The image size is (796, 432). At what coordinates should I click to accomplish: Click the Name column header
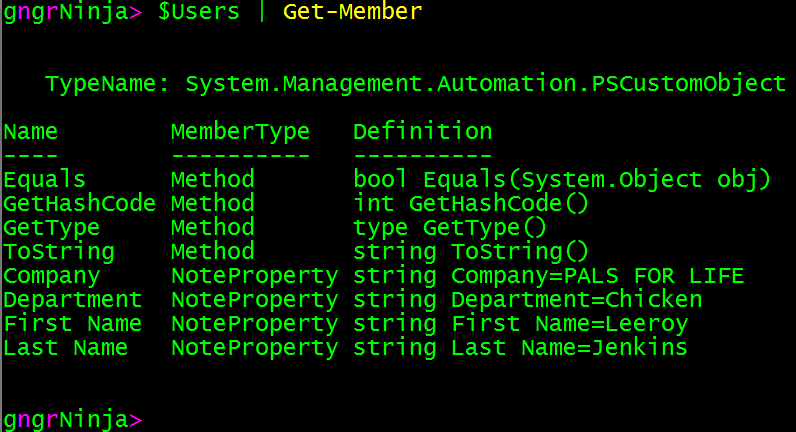click(31, 132)
